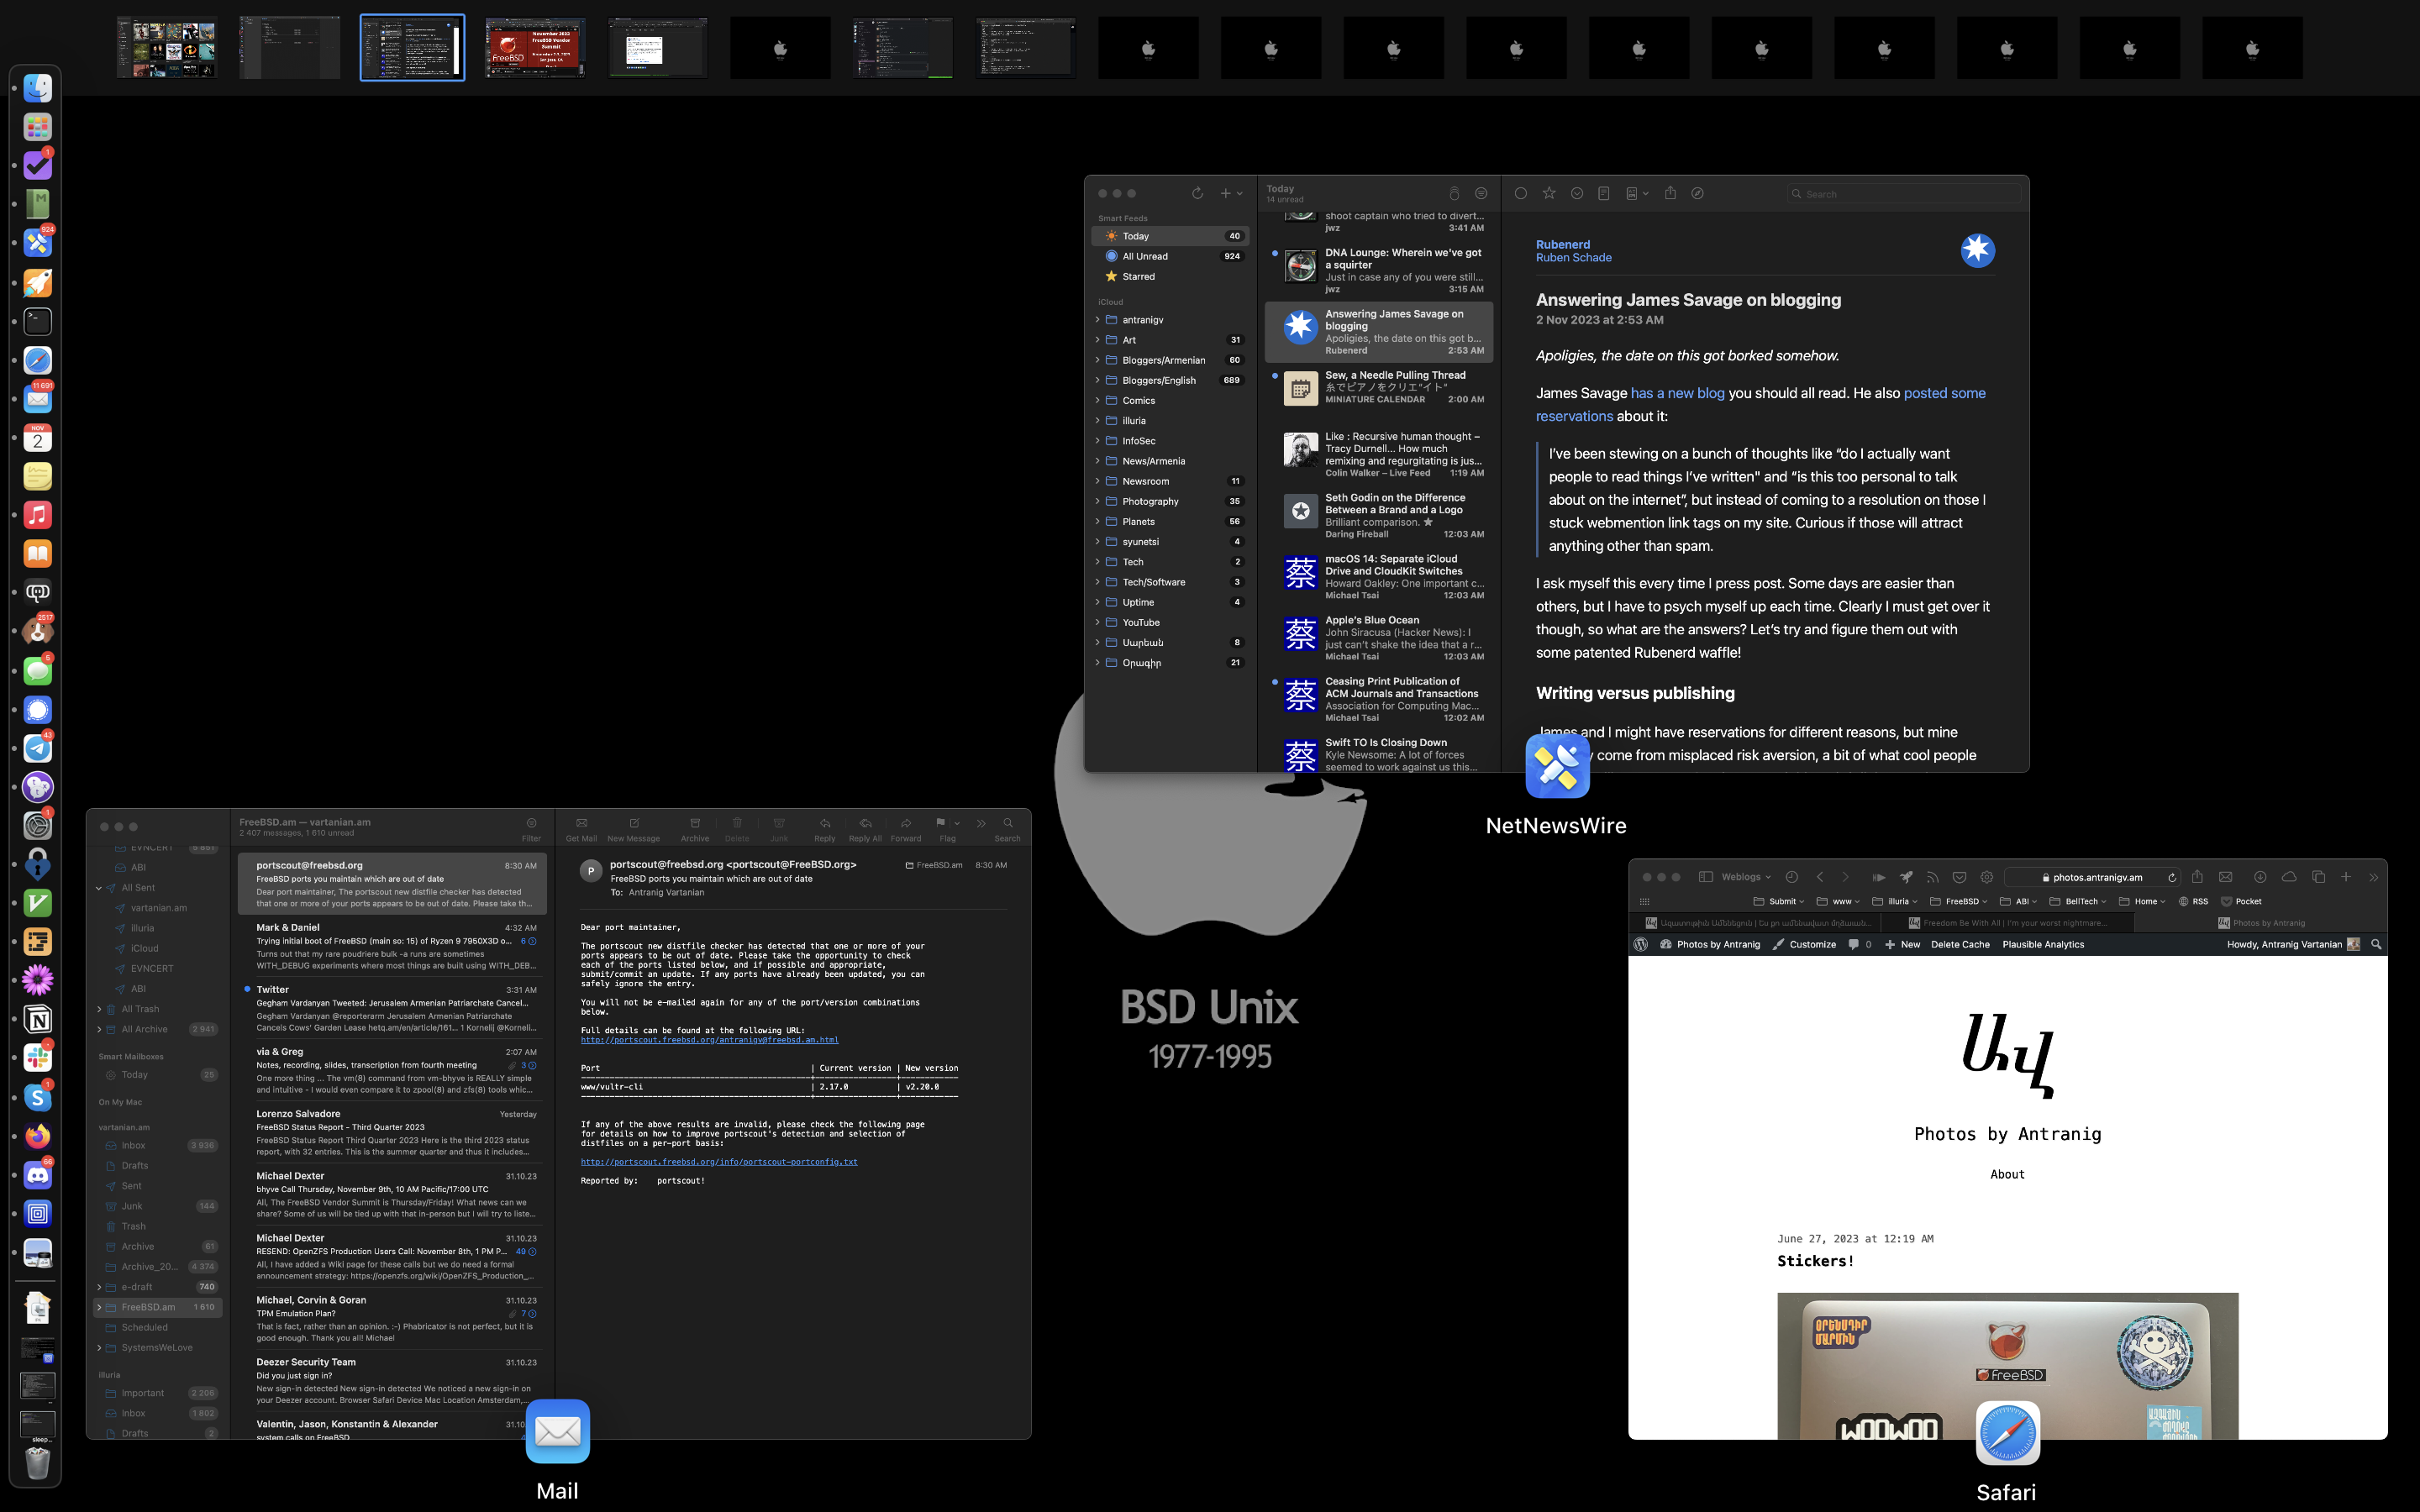Click Forward icon in Mail toolbar
The width and height of the screenshot is (2420, 1512).
click(906, 823)
